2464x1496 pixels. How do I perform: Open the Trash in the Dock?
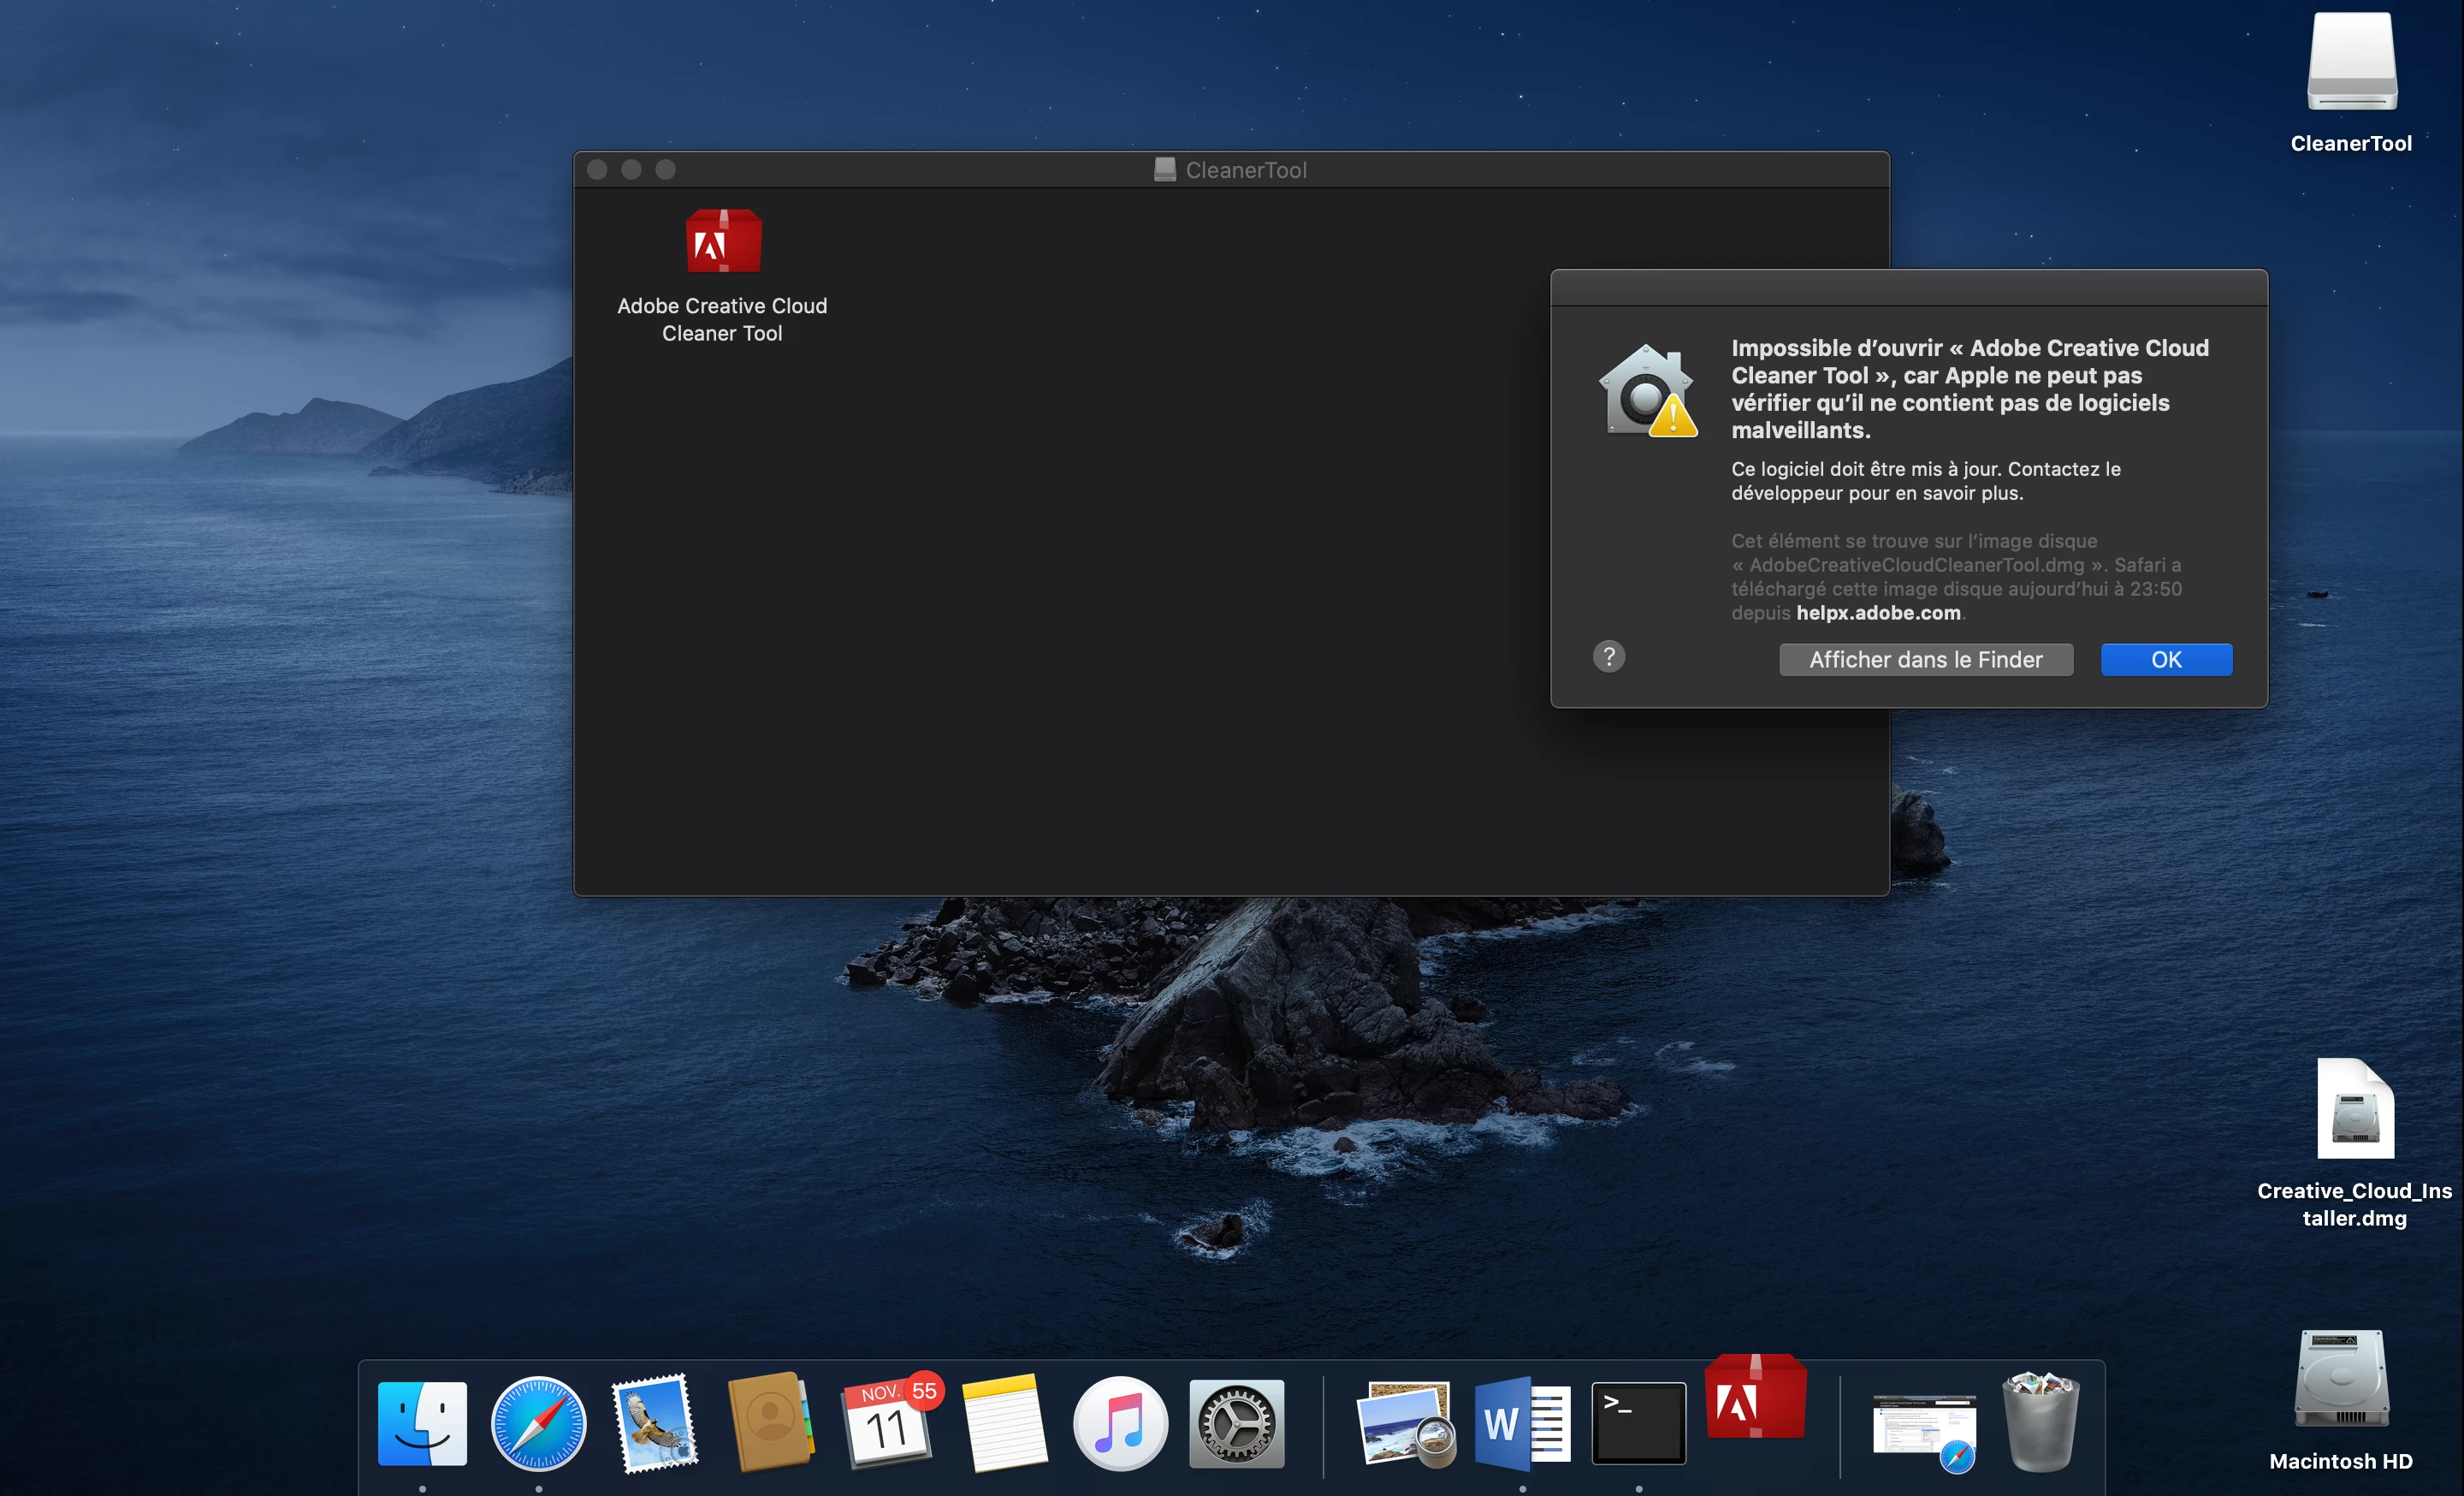2040,1423
